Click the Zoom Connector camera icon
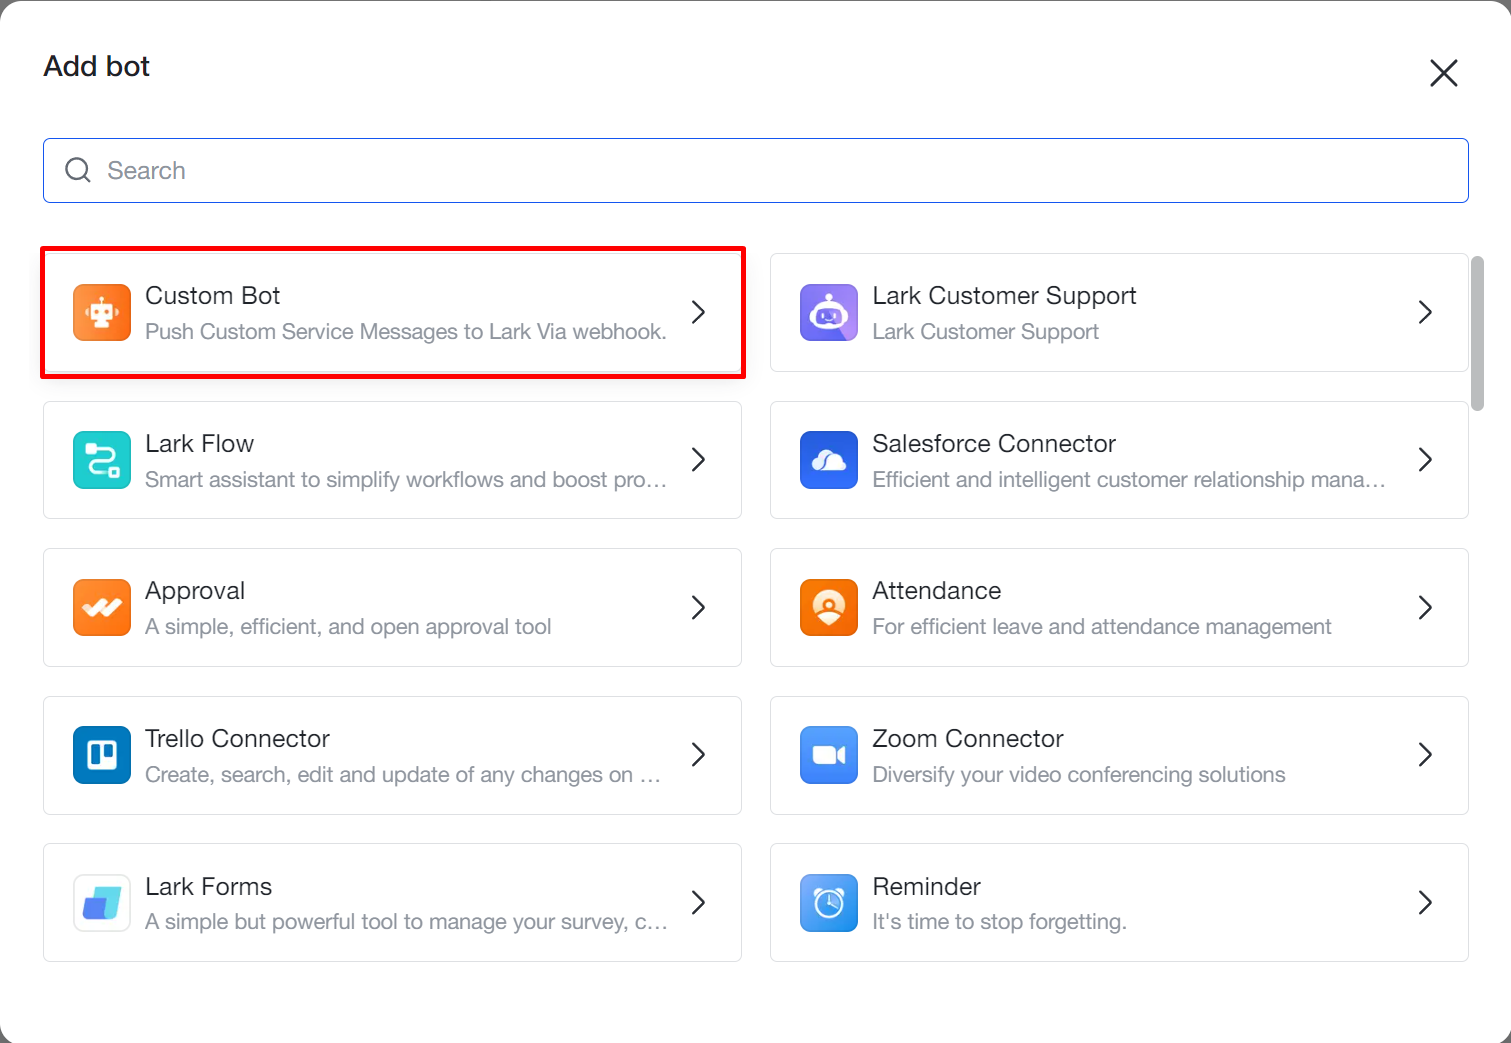 [829, 755]
